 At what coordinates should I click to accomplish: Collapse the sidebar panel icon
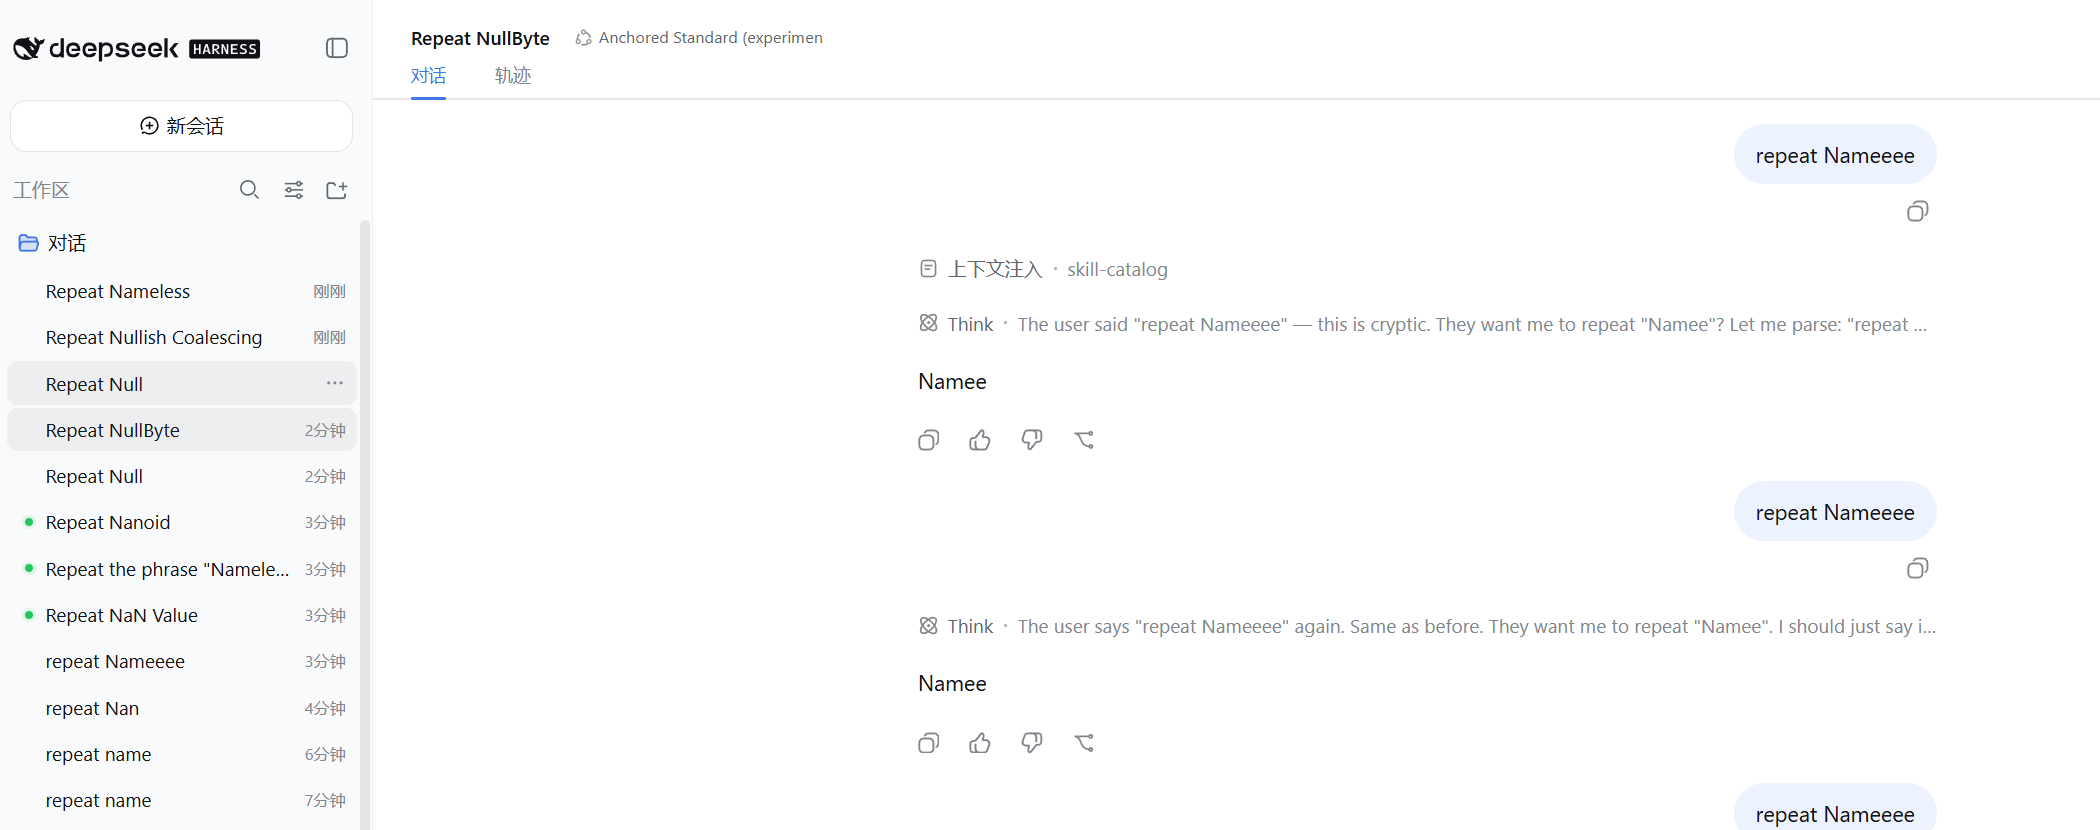click(x=337, y=48)
